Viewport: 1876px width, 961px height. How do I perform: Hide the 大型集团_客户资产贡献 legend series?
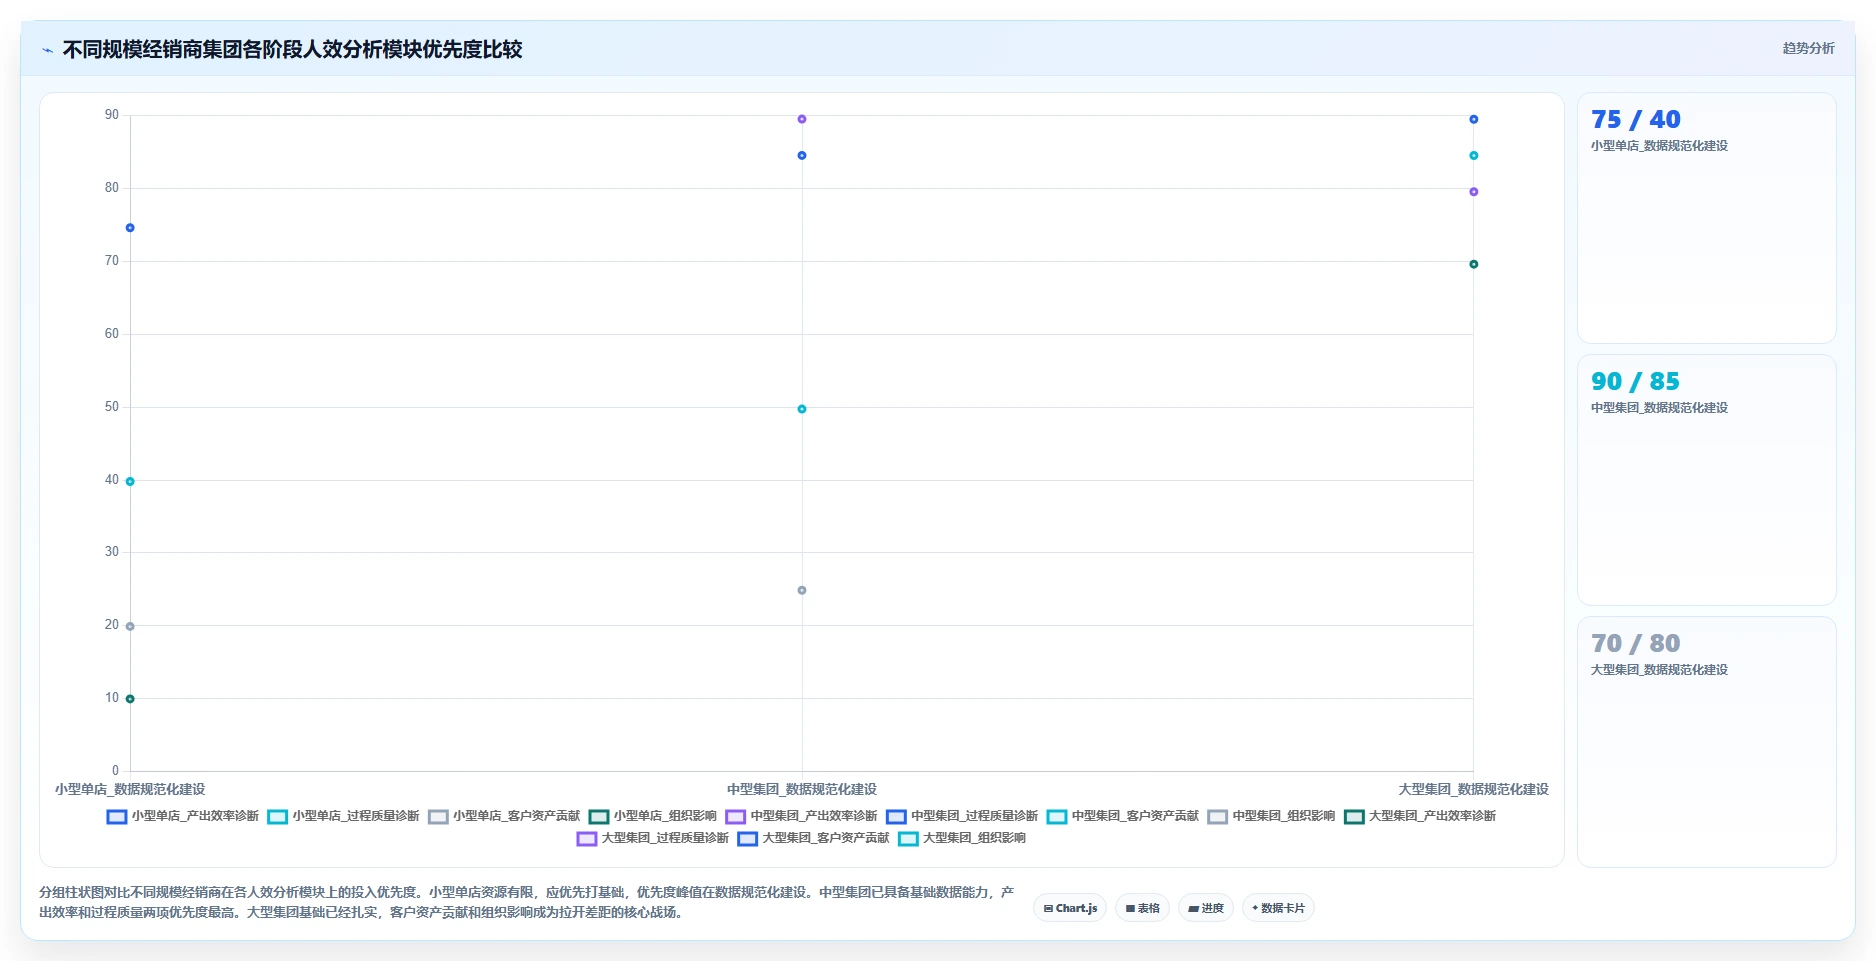coord(813,838)
